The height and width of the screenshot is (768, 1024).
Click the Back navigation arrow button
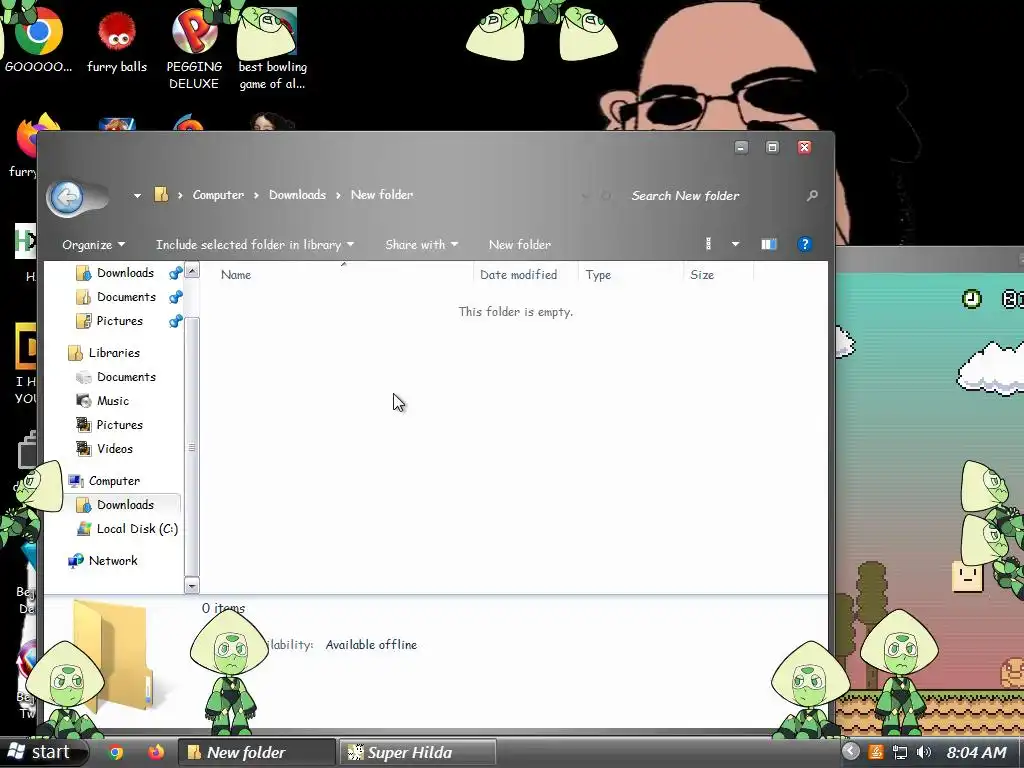[67, 197]
